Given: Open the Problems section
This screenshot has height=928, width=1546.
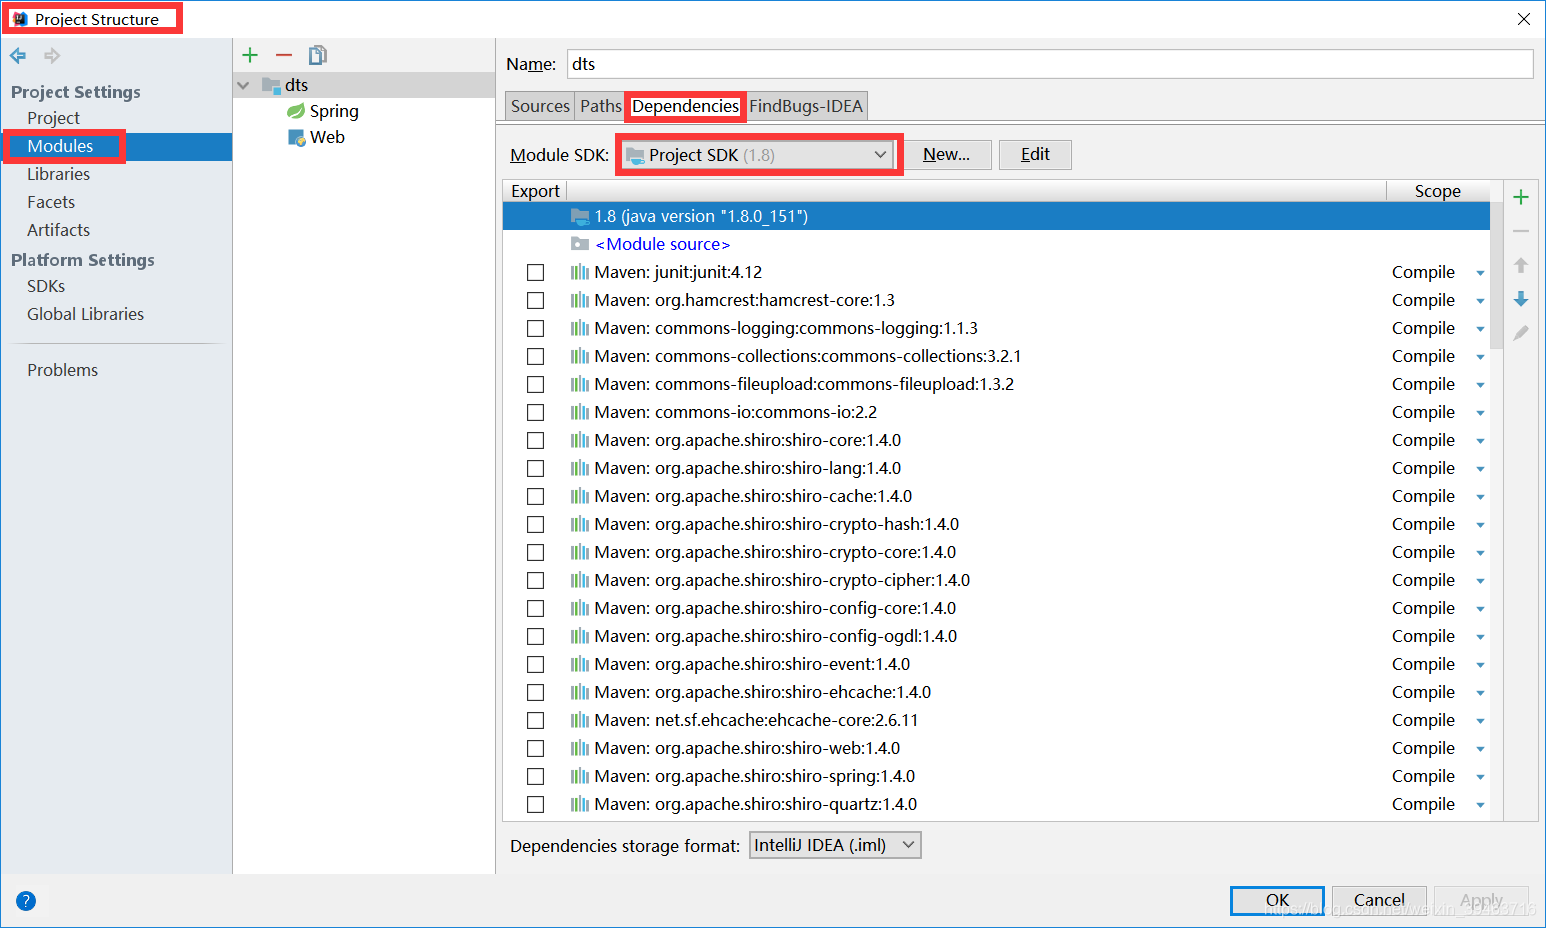Looking at the screenshot, I should 62,370.
